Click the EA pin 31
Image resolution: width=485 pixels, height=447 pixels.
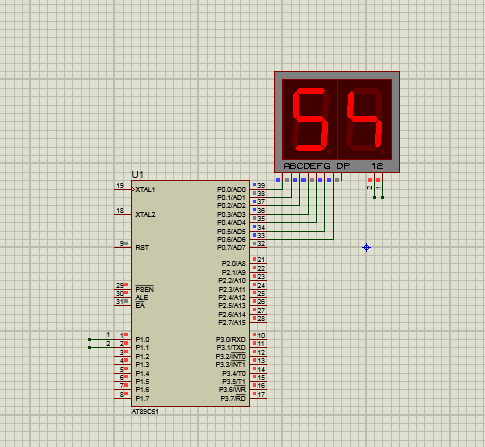pyautogui.click(x=123, y=305)
